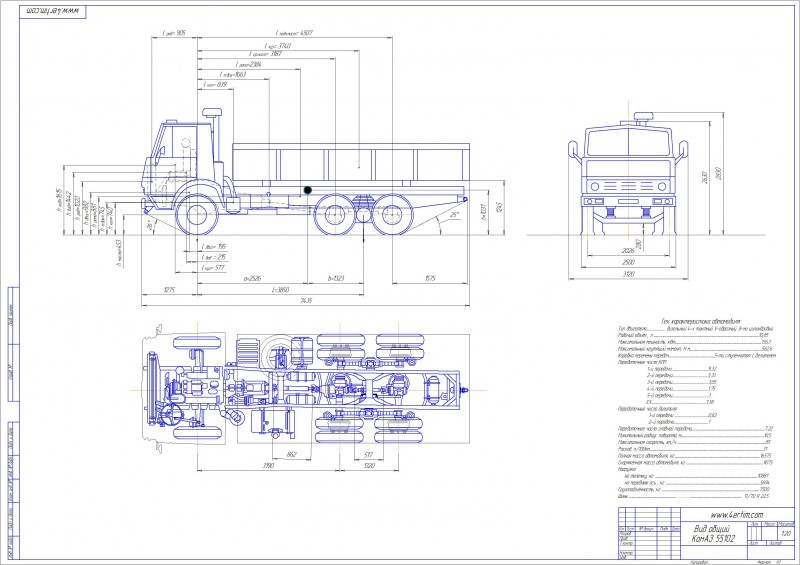Select the front view height dimension 2630
800x565 pixels.
point(705,177)
